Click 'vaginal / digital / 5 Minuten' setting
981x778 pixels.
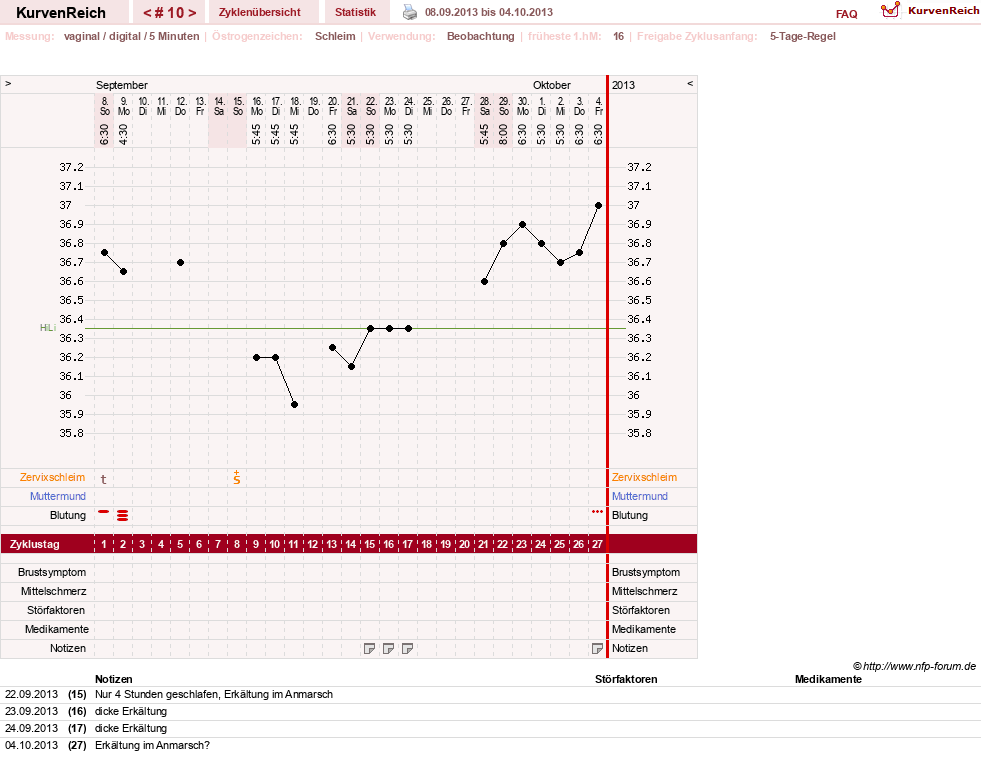(131, 36)
